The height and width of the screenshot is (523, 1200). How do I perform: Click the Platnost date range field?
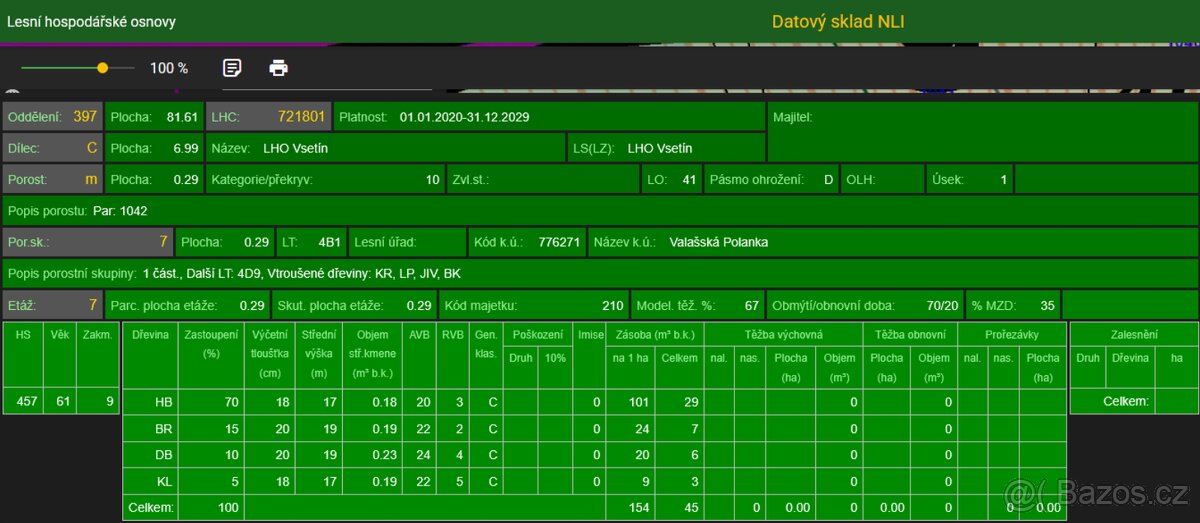[x=548, y=117]
